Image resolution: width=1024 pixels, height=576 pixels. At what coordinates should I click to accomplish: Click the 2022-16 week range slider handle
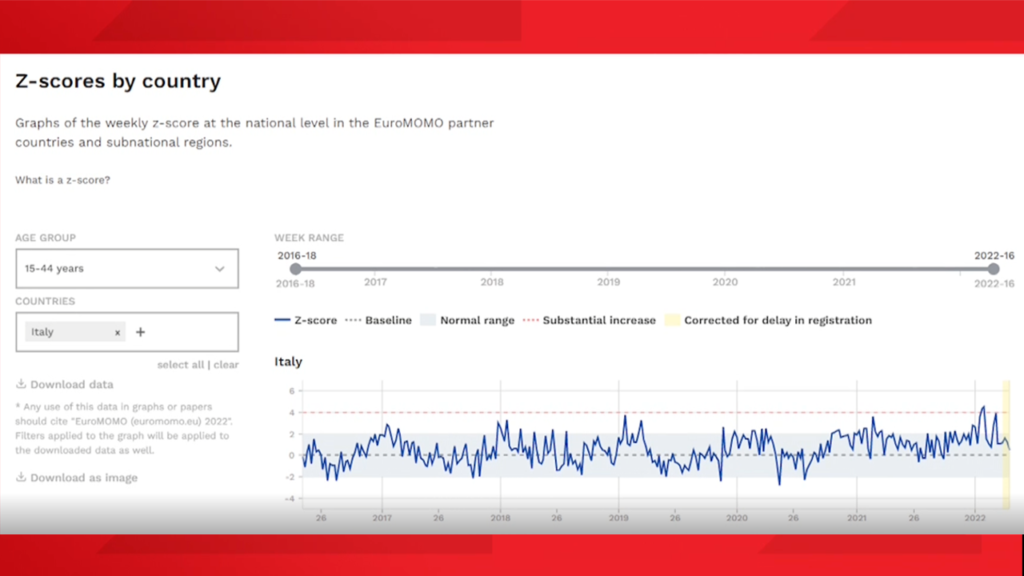pyautogui.click(x=993, y=269)
